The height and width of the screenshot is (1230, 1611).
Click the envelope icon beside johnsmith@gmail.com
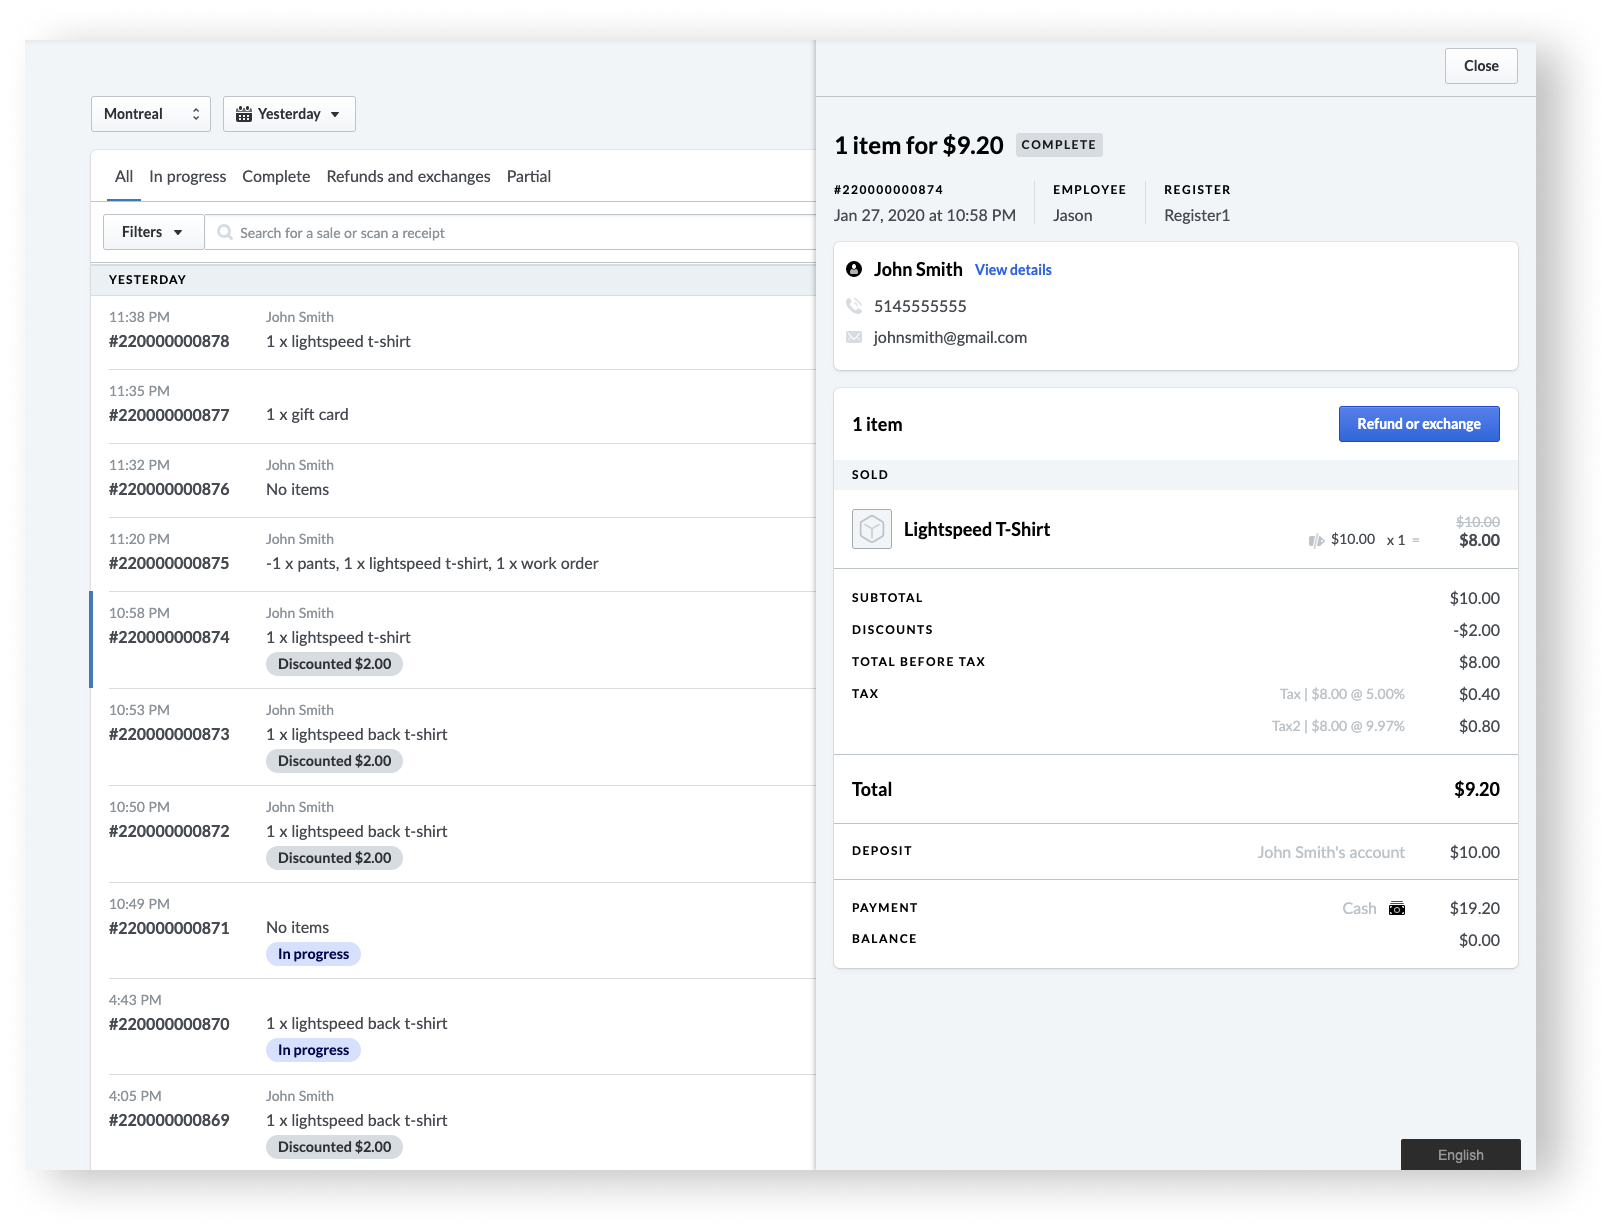coord(854,337)
